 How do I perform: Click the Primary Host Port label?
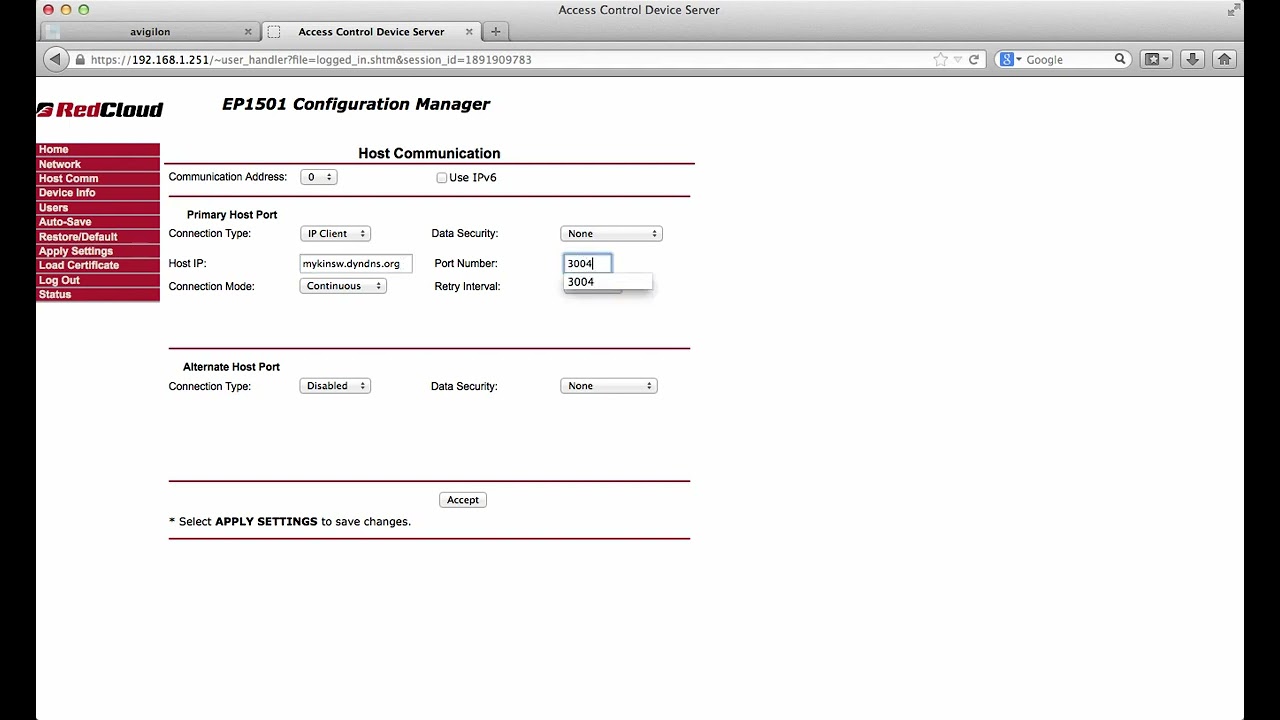coord(232,215)
